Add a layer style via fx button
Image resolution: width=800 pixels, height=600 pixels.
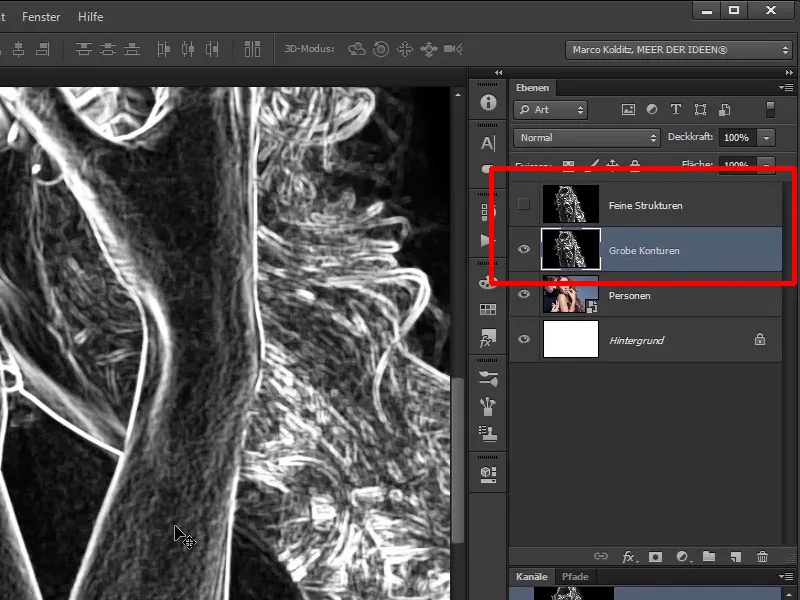pyautogui.click(x=630, y=557)
